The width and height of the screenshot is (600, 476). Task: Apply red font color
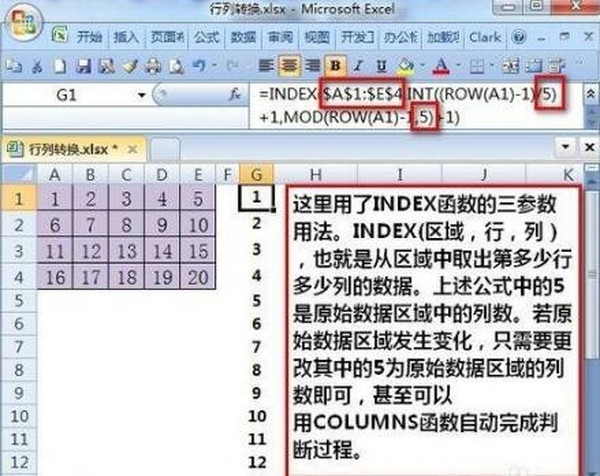point(441,66)
